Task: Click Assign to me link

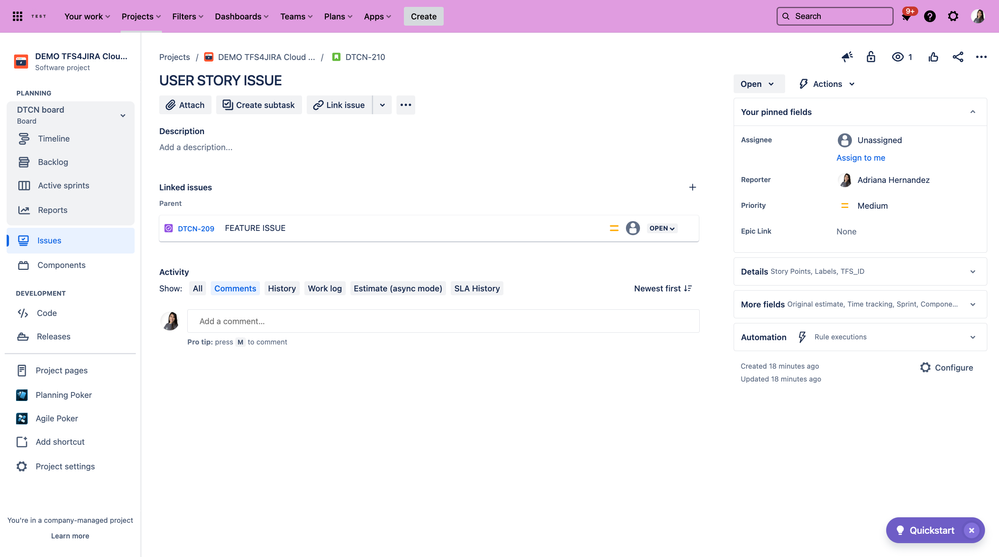Action: click(x=861, y=158)
